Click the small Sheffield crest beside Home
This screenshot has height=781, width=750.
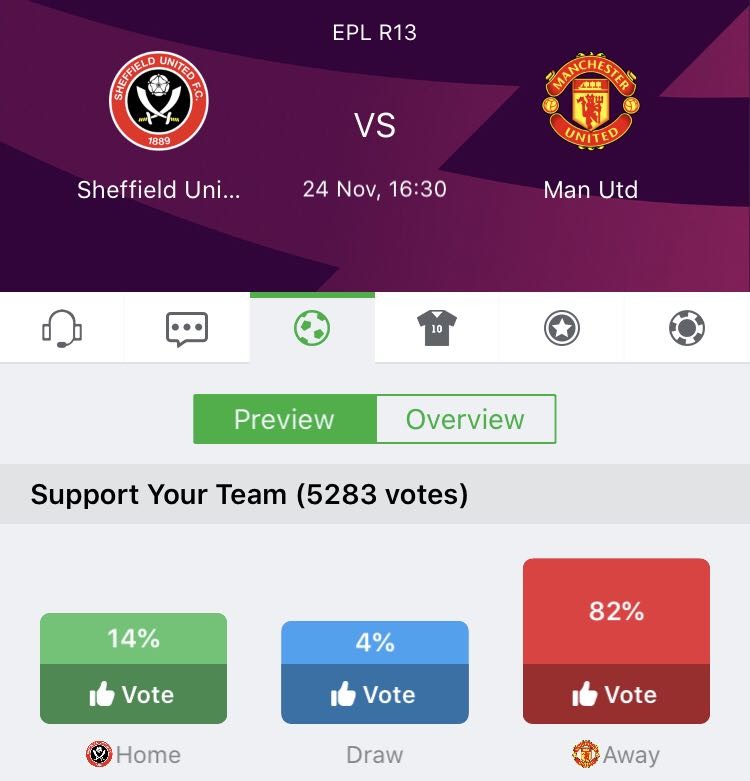click(99, 754)
